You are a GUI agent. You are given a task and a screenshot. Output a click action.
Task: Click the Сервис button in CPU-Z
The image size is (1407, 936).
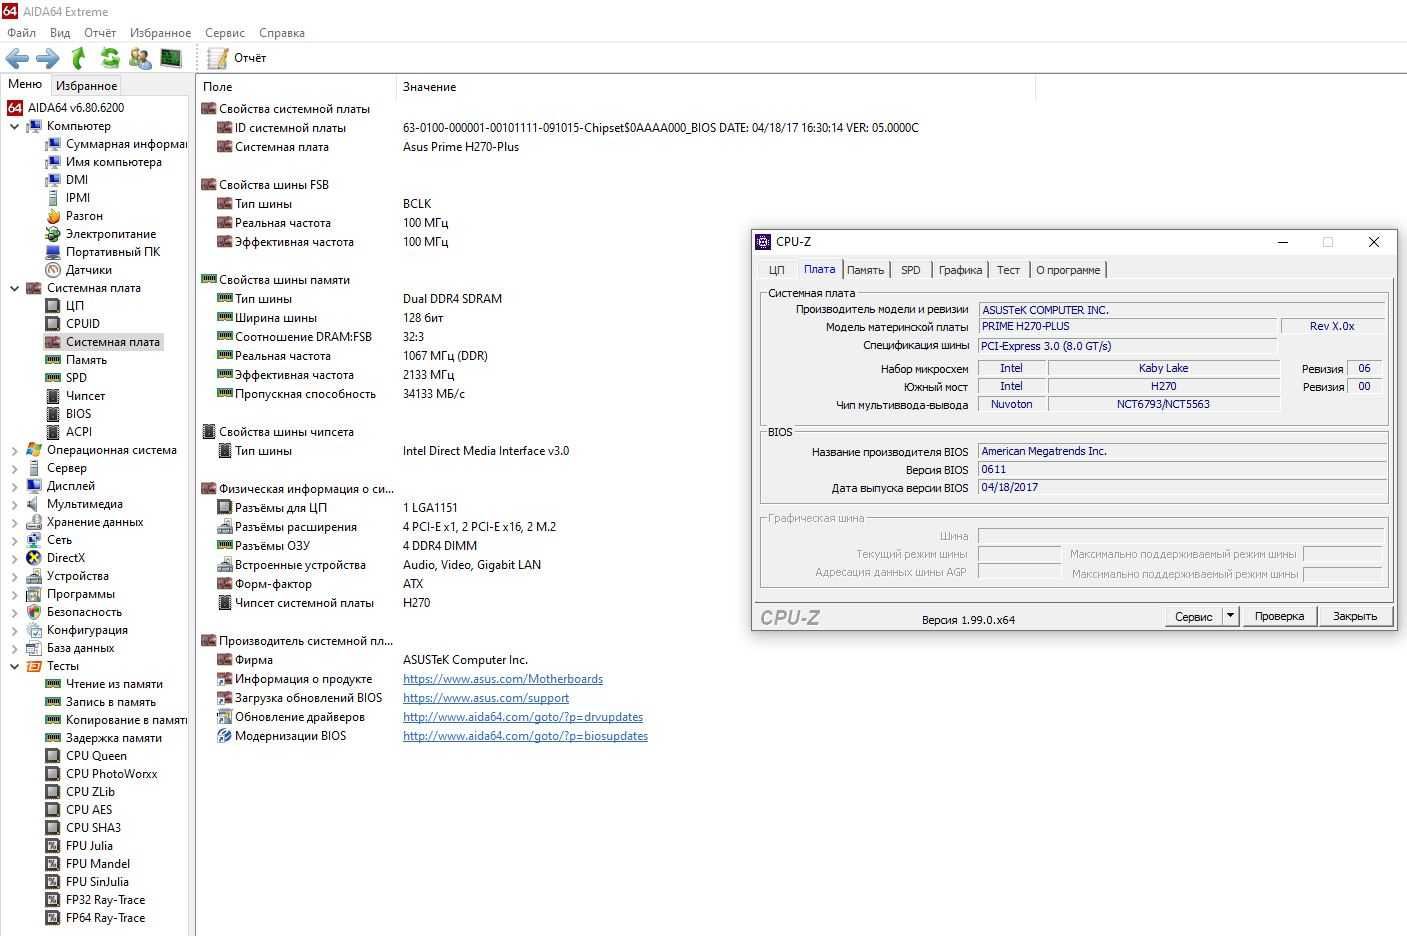pyautogui.click(x=1194, y=616)
